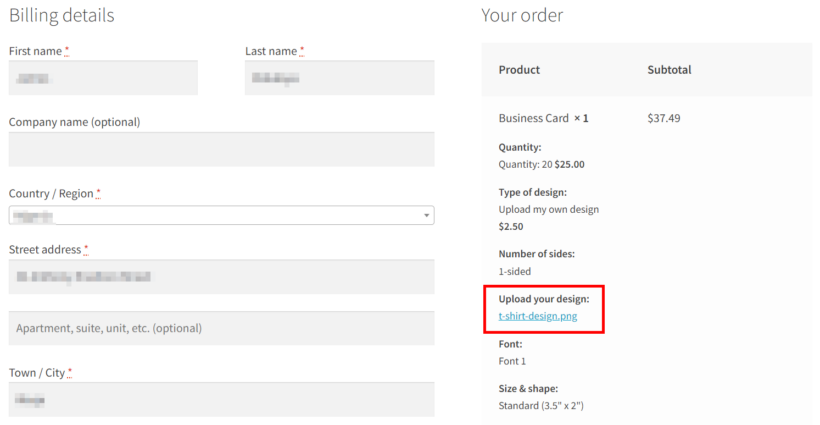Click the Town / City label
This screenshot has height=425, width=820.
tap(37, 373)
